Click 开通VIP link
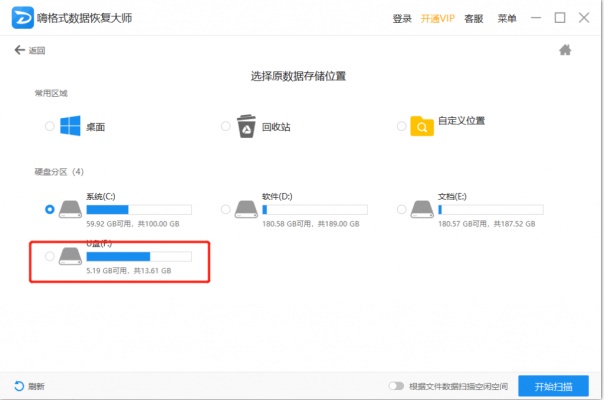 [x=437, y=18]
